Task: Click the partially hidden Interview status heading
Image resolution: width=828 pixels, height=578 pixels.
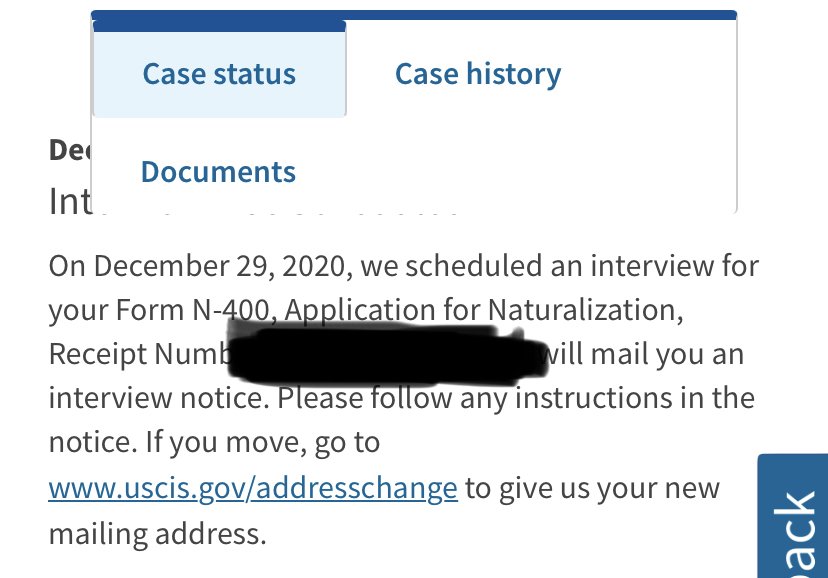Action: [x=69, y=203]
